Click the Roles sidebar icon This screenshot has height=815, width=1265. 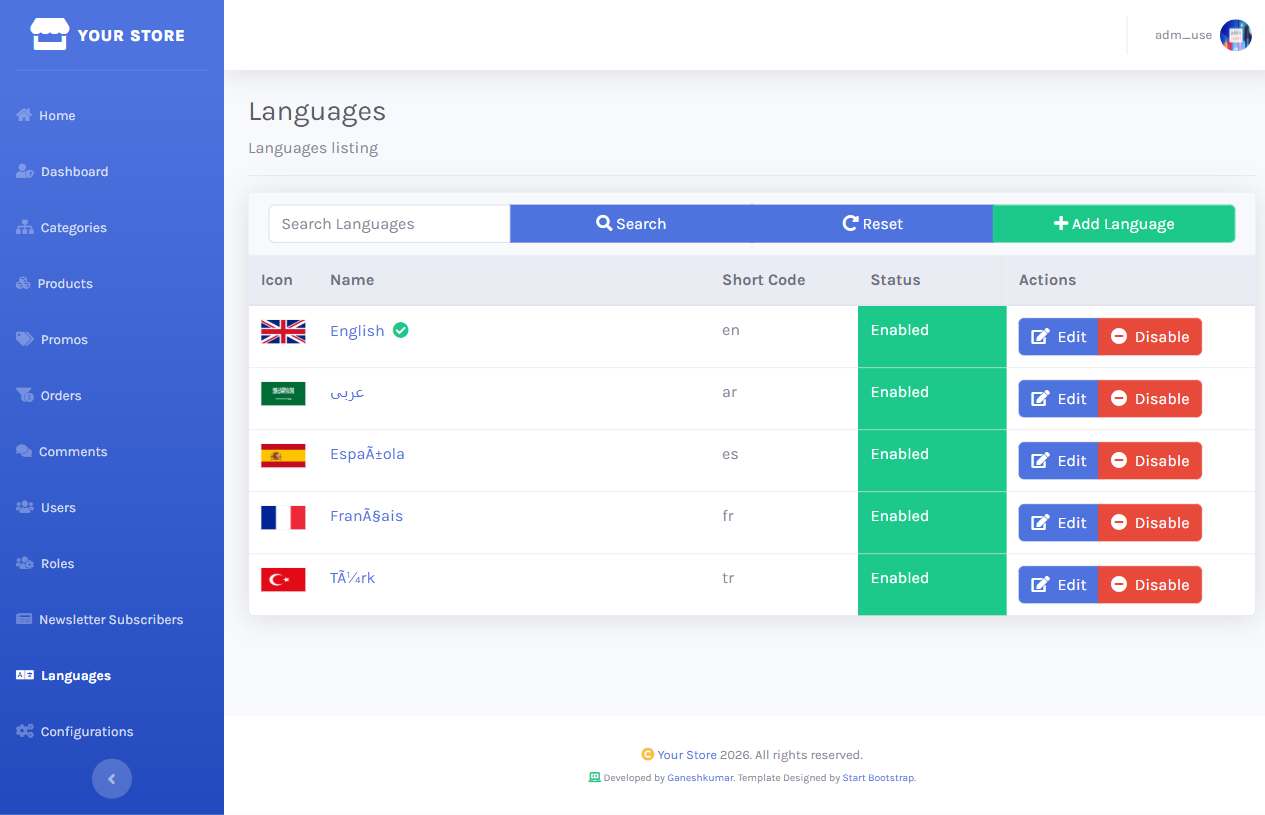25,563
